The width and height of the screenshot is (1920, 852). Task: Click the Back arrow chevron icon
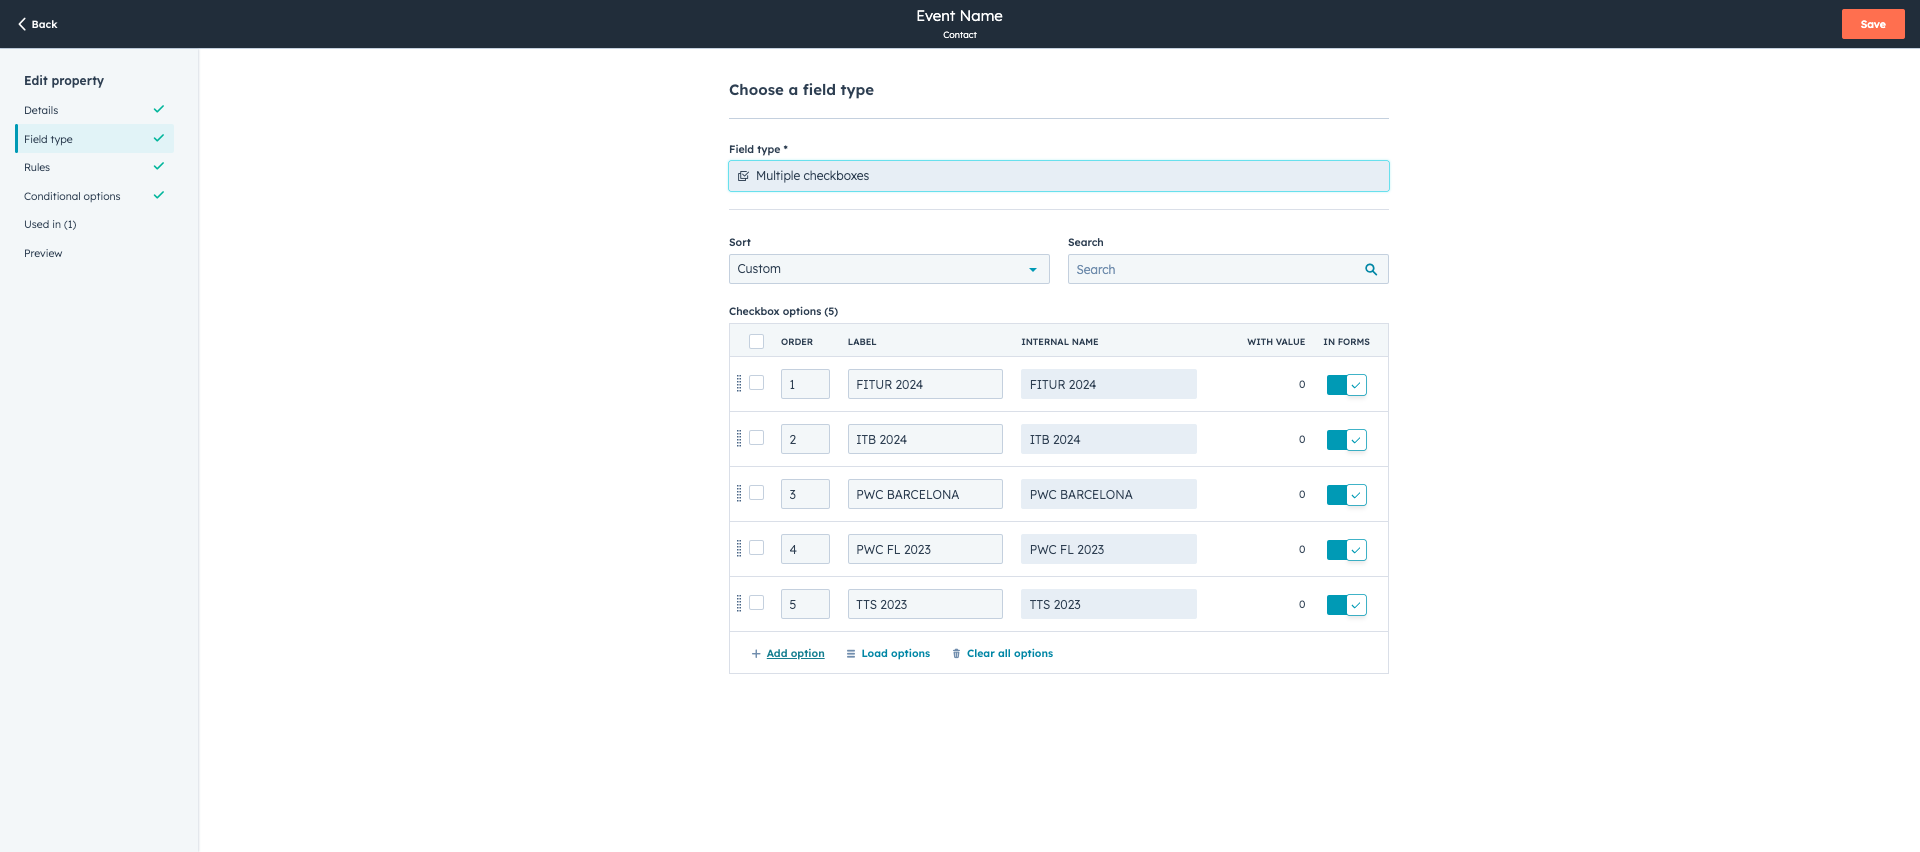(22, 24)
